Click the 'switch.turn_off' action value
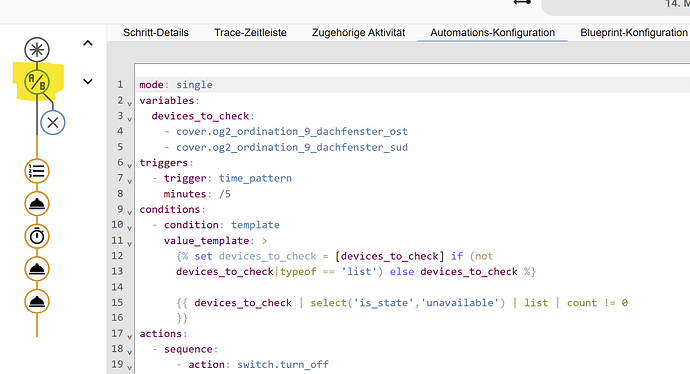The width and height of the screenshot is (690, 374). pyautogui.click(x=283, y=365)
